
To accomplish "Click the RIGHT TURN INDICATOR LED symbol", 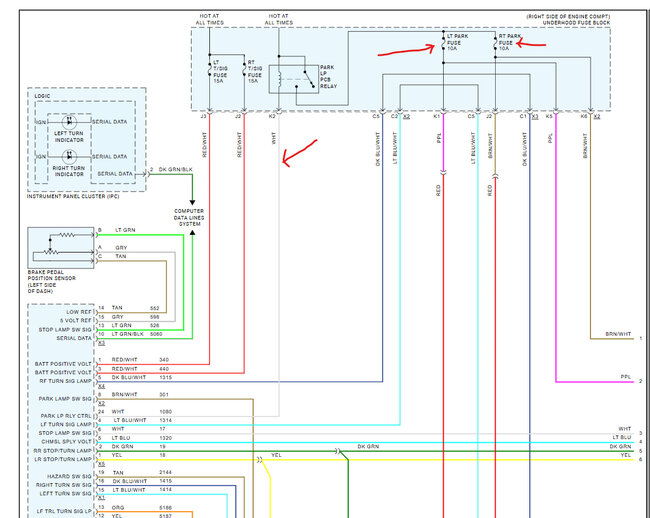I will (69, 157).
